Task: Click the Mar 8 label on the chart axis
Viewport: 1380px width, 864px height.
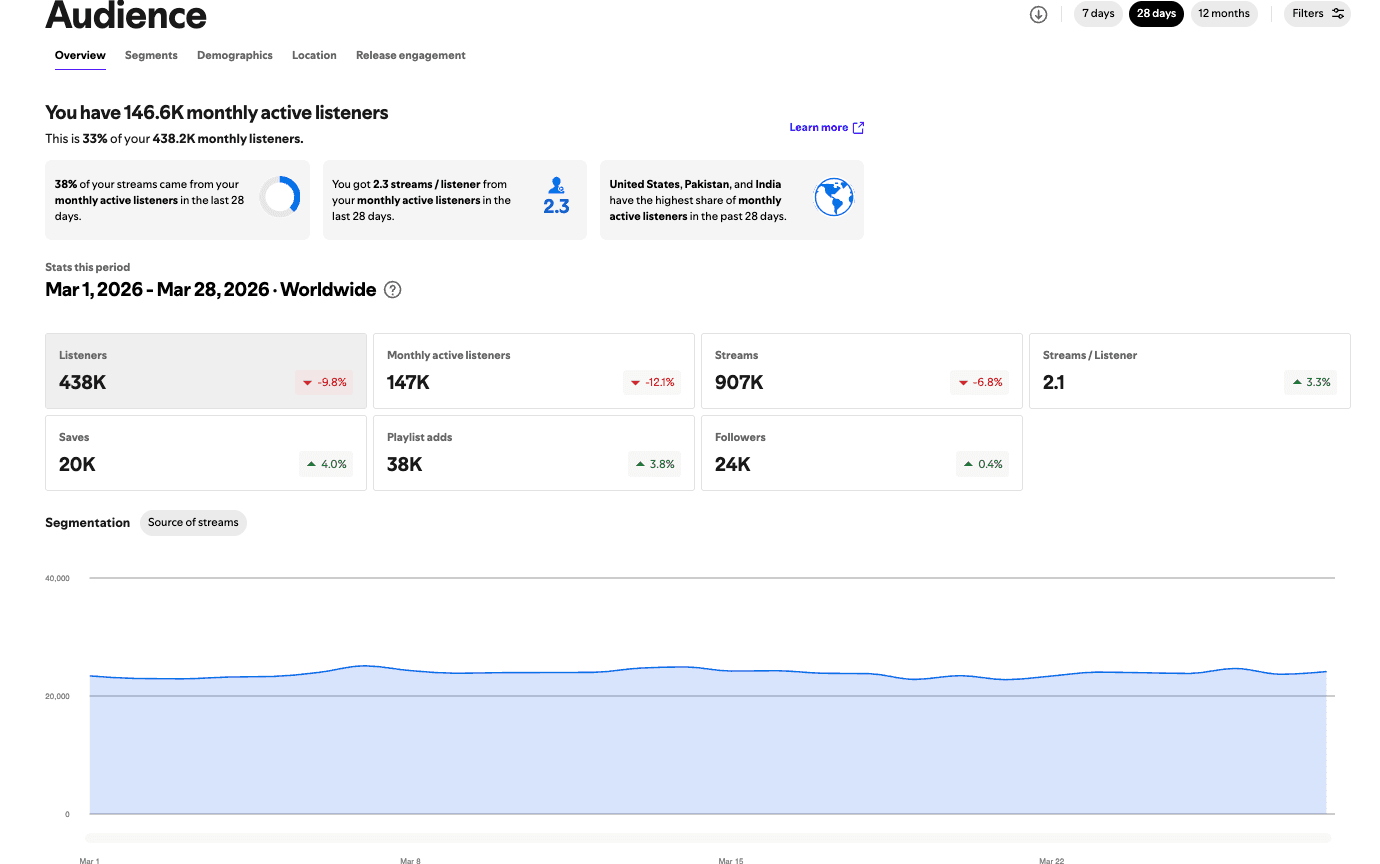Action: (410, 861)
